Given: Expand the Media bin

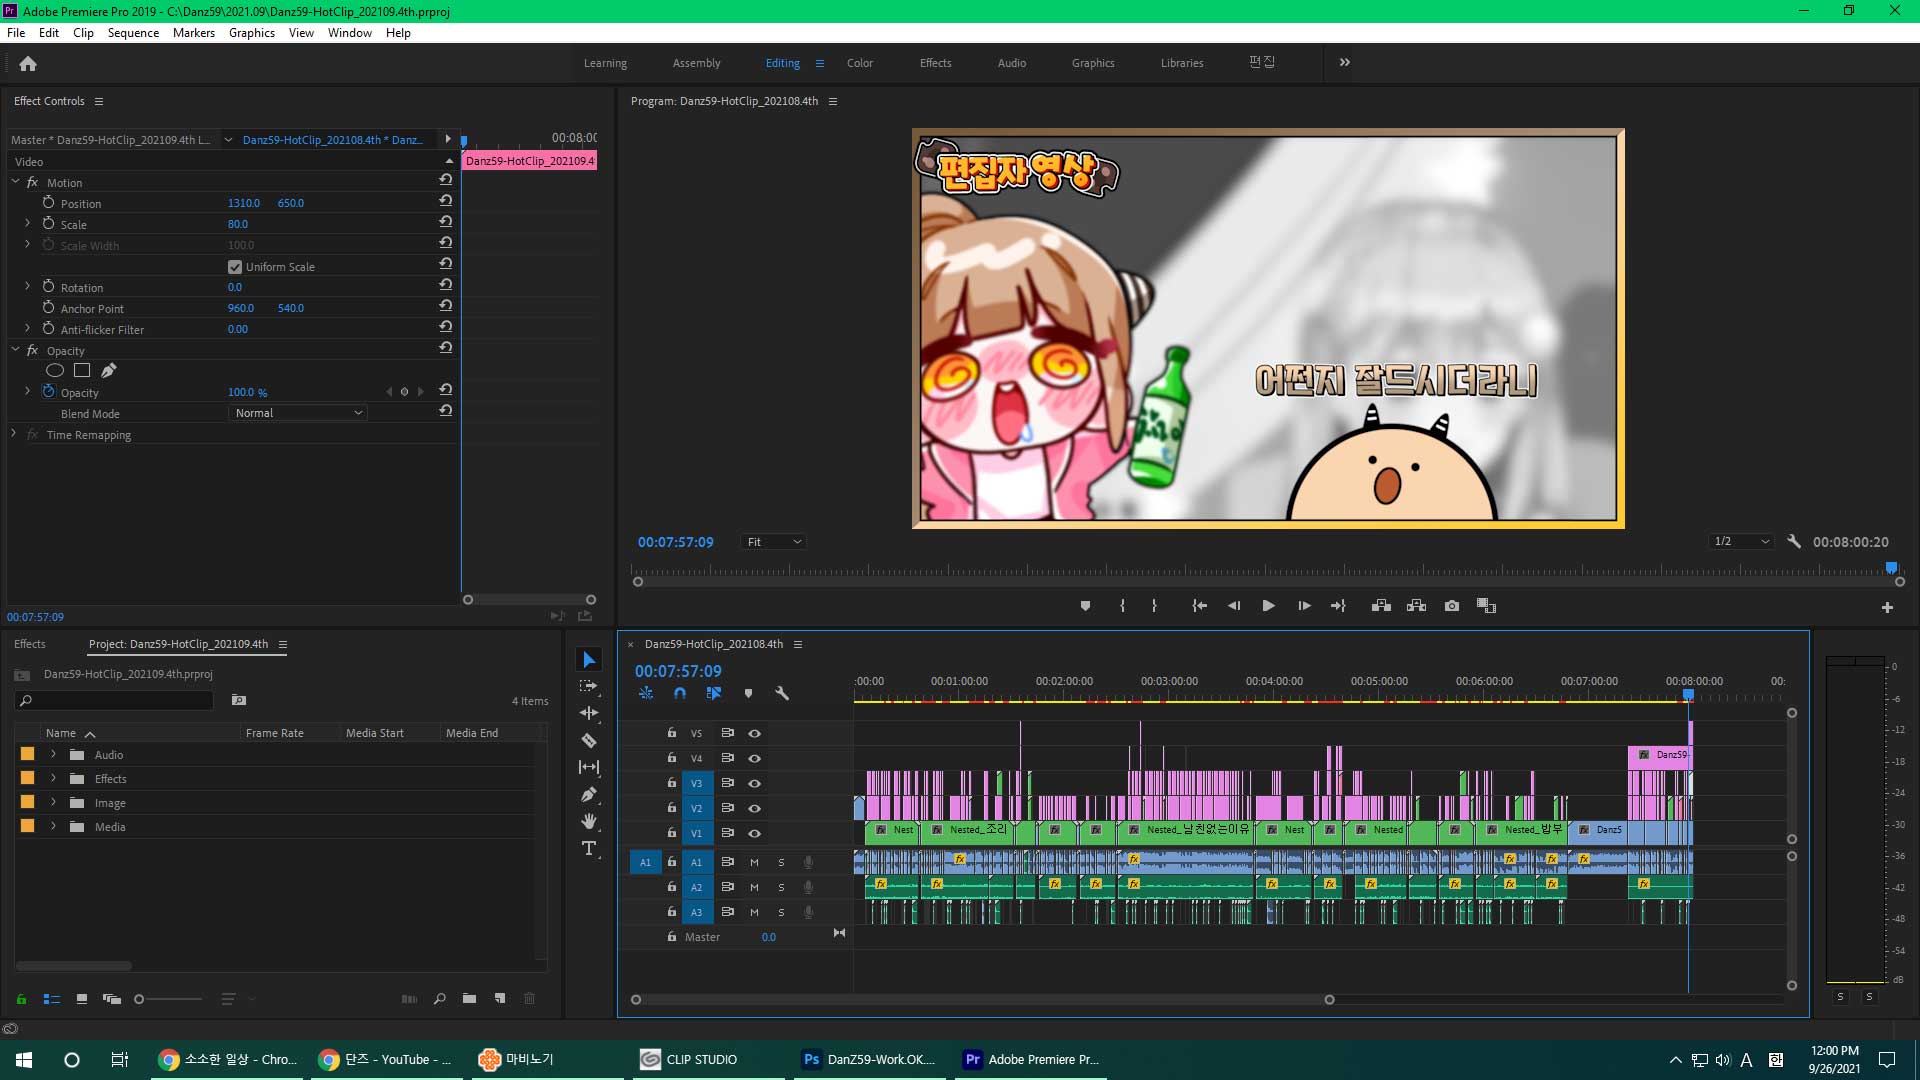Looking at the screenshot, I should 53,826.
